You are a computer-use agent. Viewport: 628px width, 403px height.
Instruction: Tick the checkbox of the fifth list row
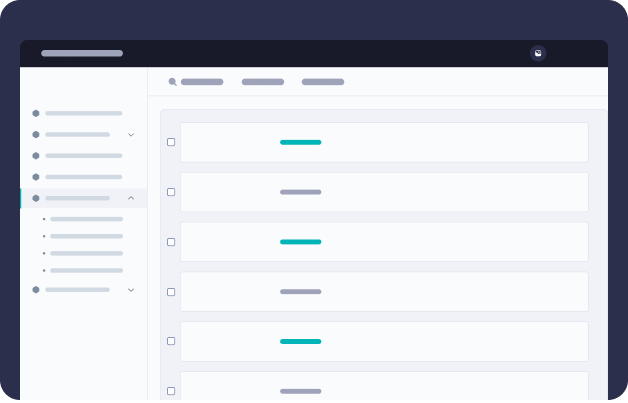click(x=171, y=341)
